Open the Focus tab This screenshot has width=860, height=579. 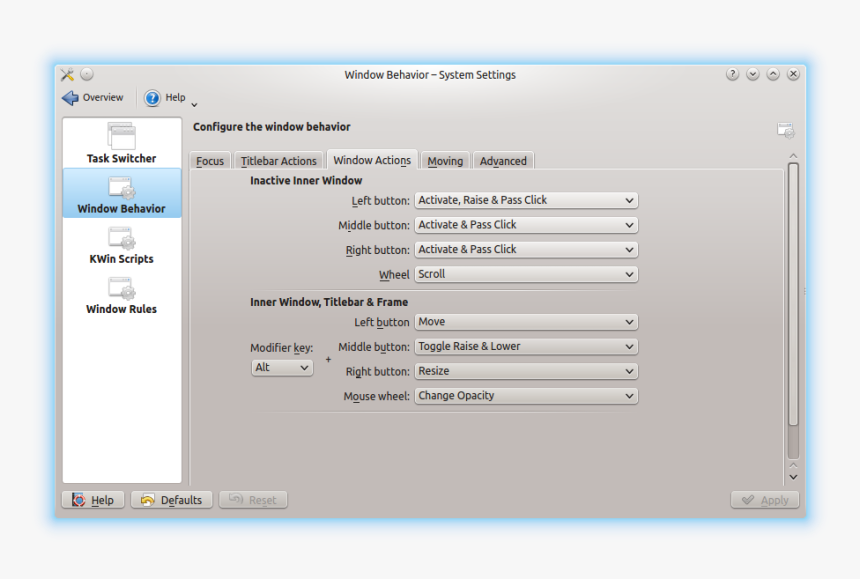210,161
